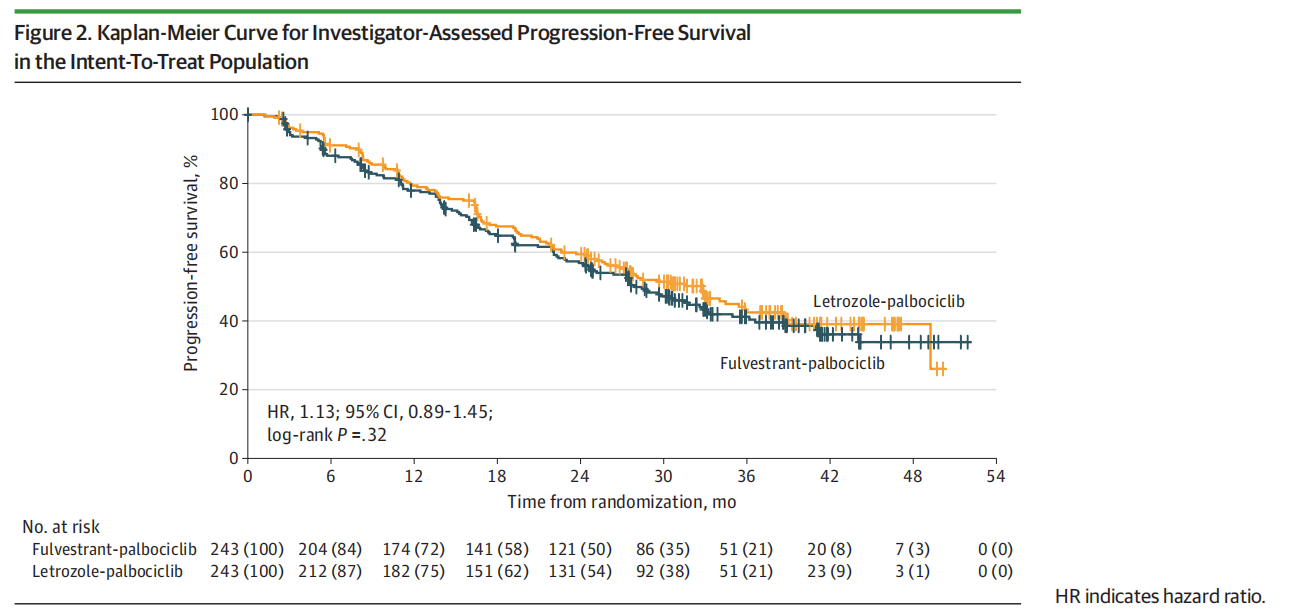Click the 'Time from randomization, mo' axis label
This screenshot has width=1289, height=616.
(621, 500)
